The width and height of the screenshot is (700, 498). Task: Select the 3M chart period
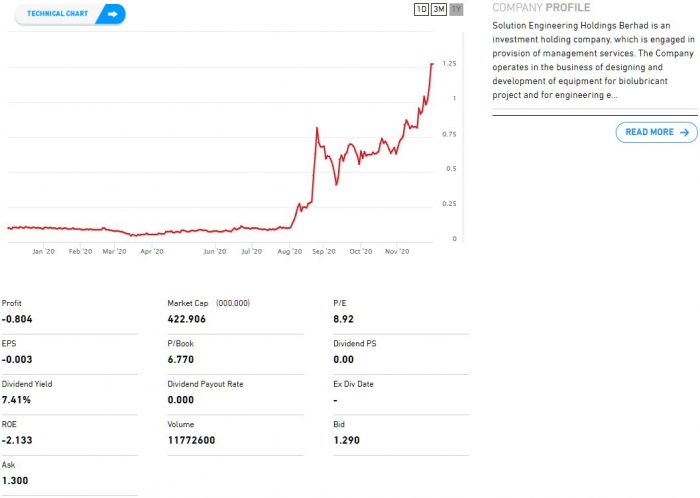tap(439, 9)
